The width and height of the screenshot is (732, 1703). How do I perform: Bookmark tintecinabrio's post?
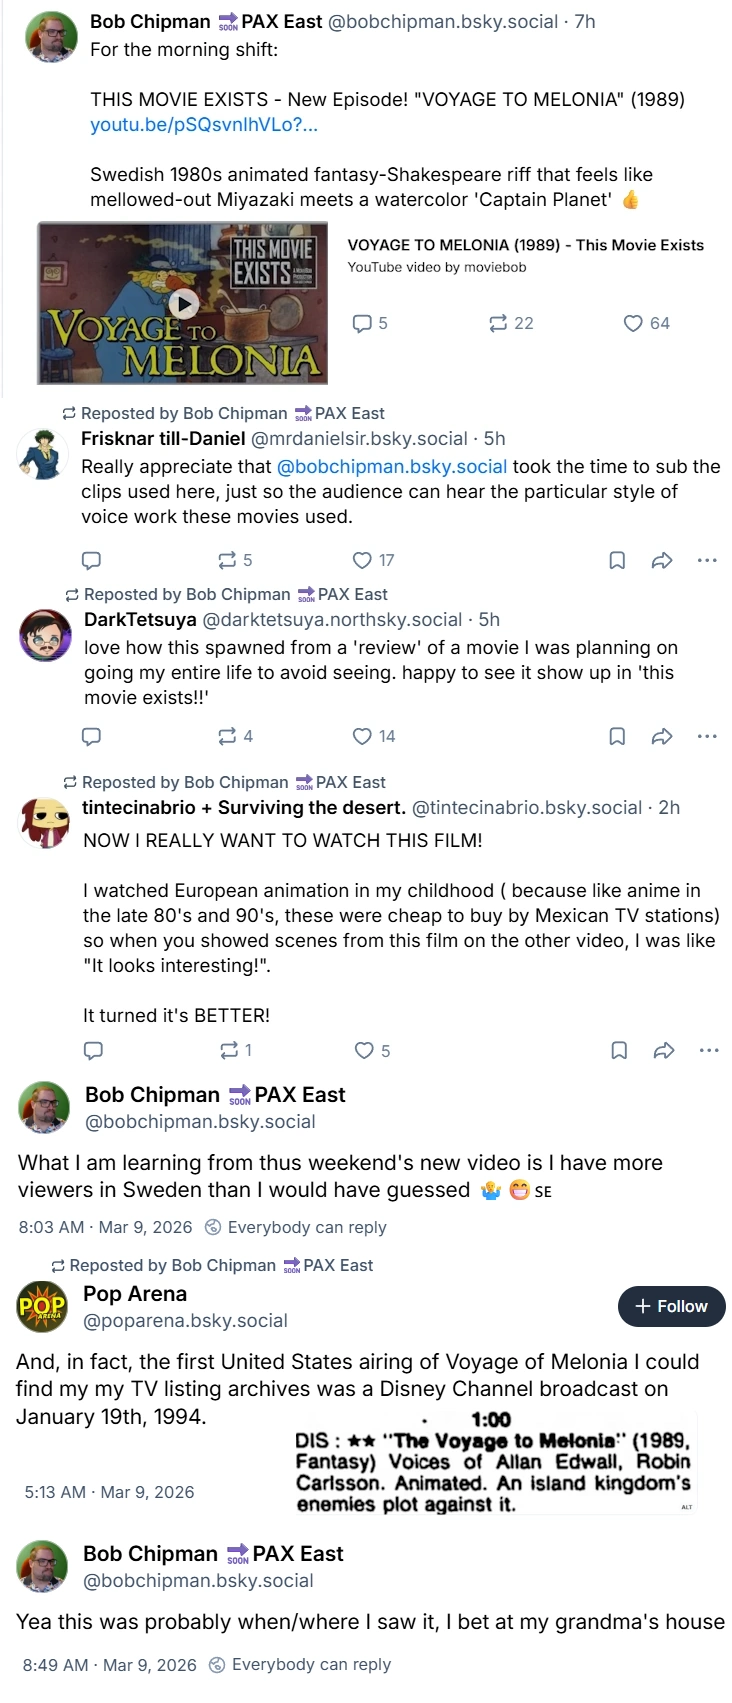[x=619, y=1050]
